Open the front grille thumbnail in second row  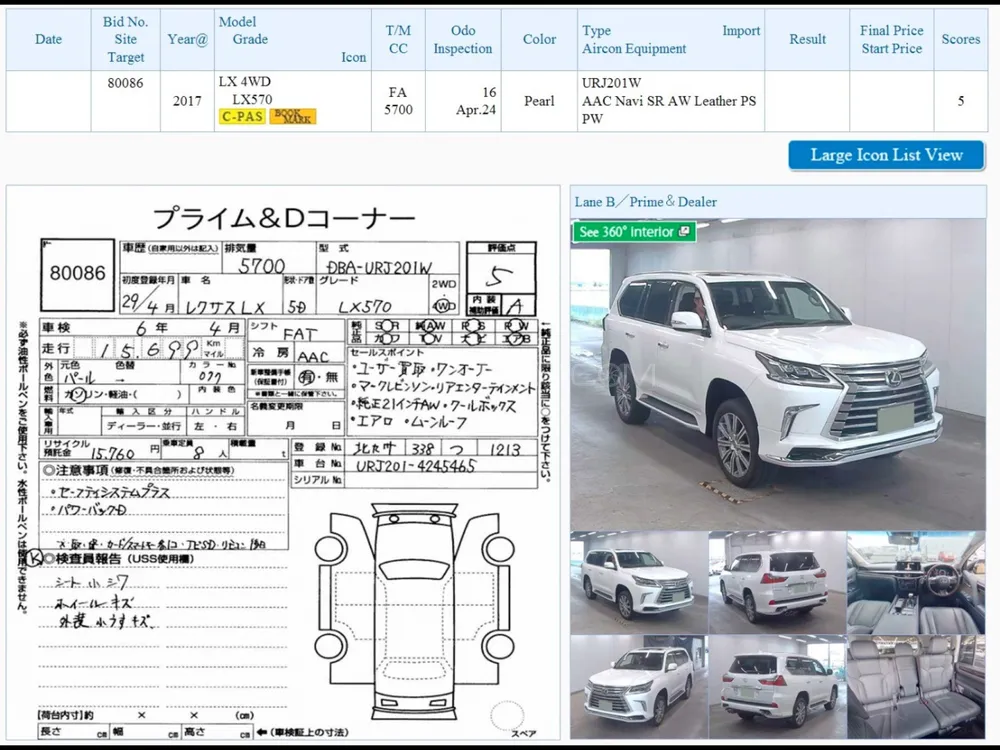(x=639, y=688)
